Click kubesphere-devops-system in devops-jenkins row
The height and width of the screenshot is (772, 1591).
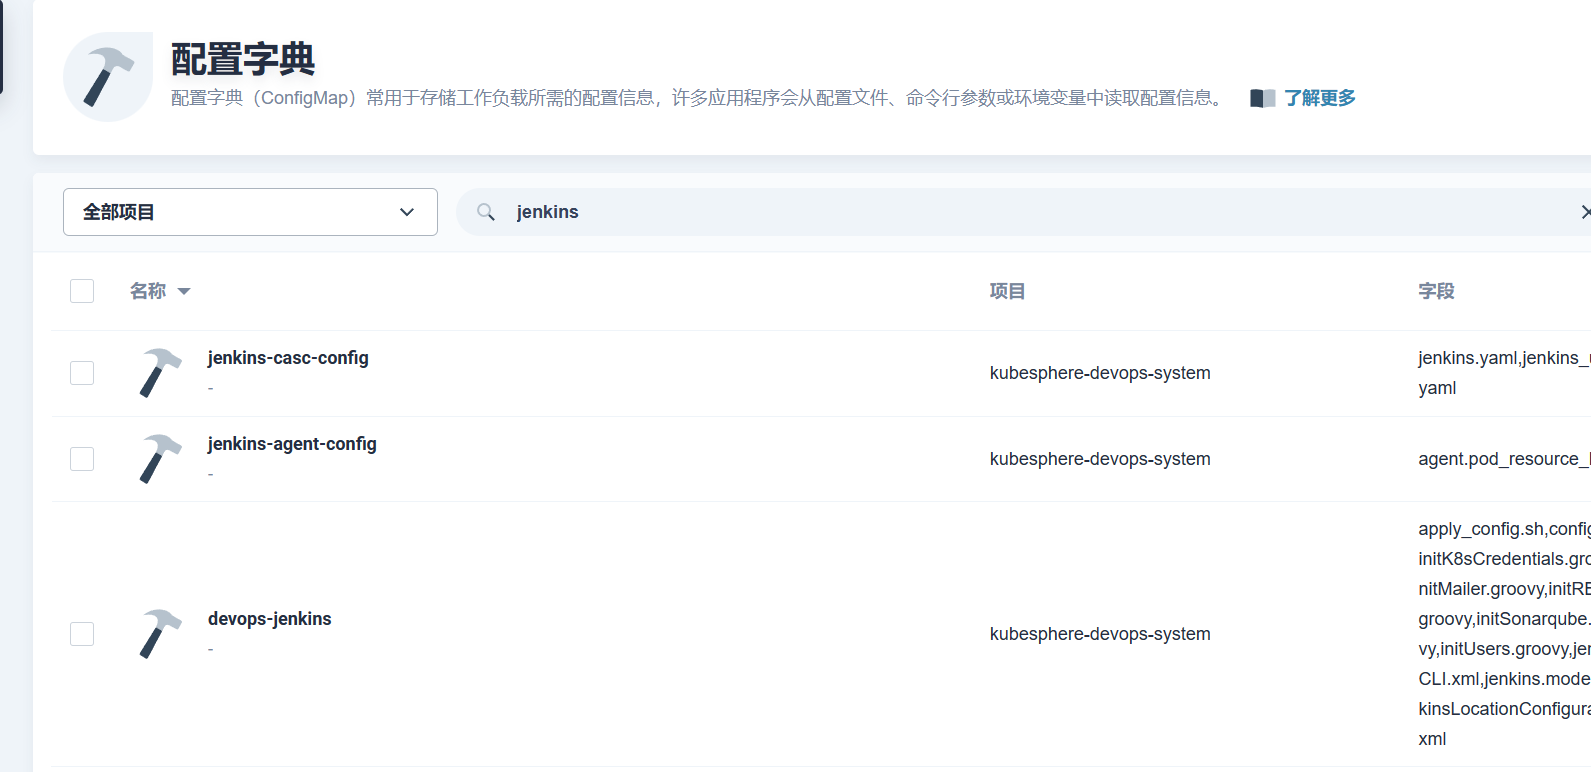(x=1100, y=634)
